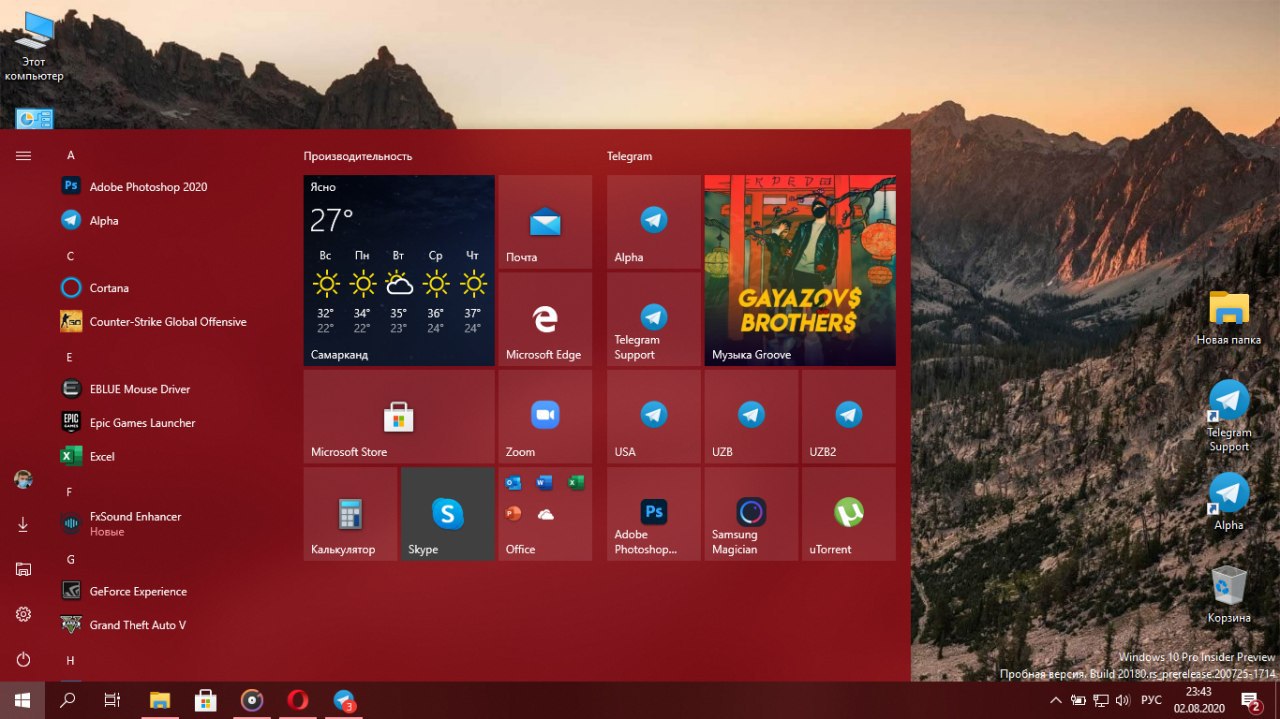Jump to letter E header in app list

pyautogui.click(x=70, y=357)
